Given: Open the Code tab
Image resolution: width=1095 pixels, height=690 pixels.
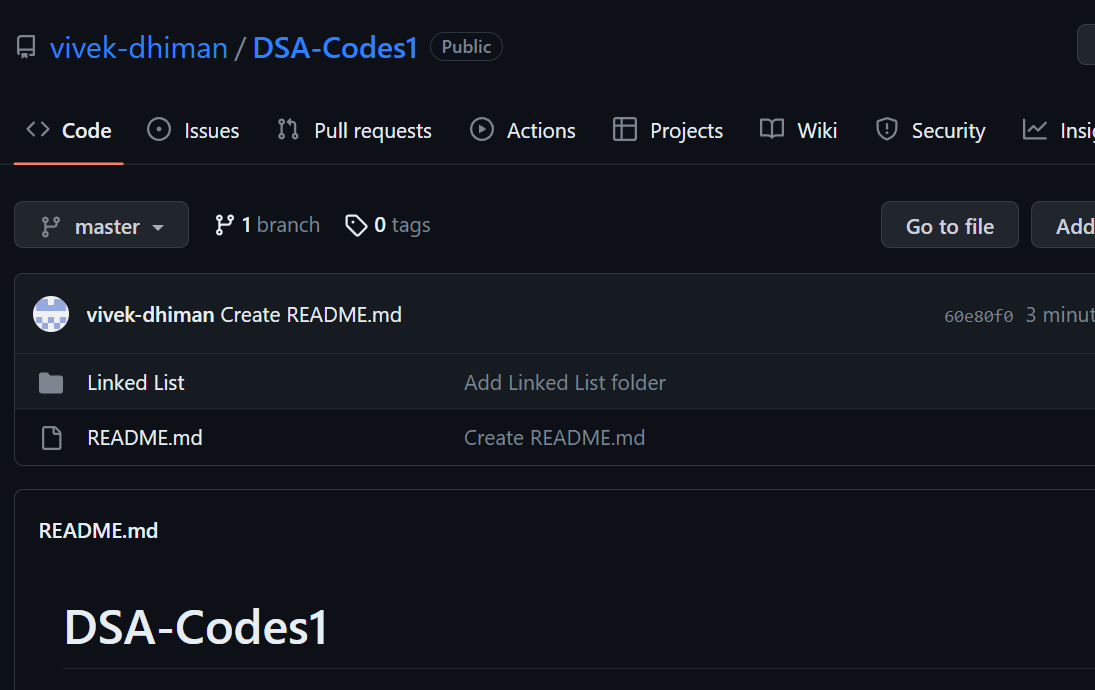Looking at the screenshot, I should coord(69,130).
